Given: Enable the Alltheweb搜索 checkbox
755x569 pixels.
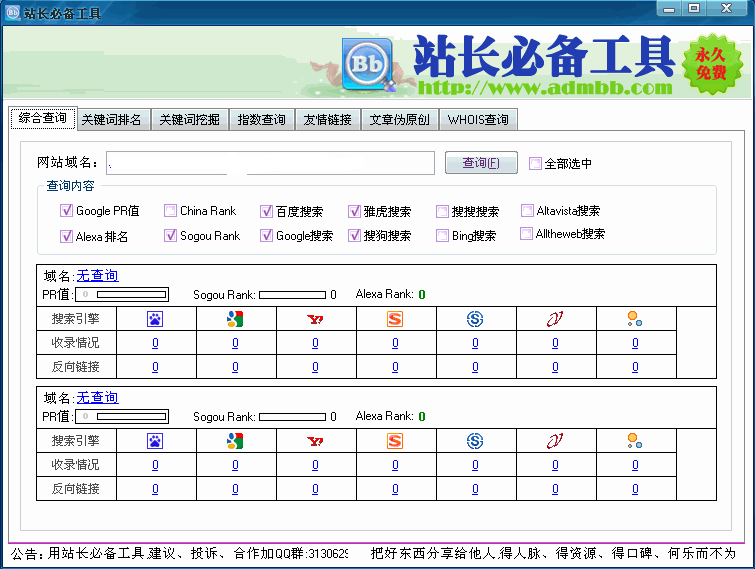Looking at the screenshot, I should coord(526,233).
